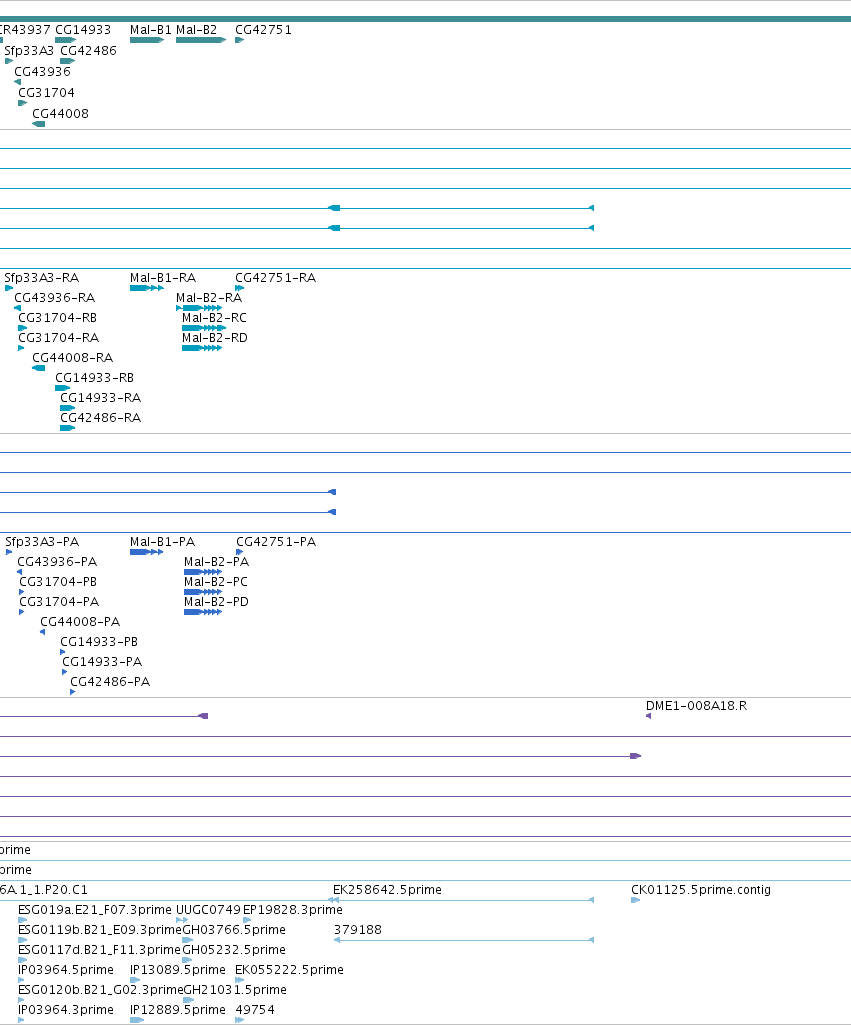Open the UUGC0749 EST label
The image size is (851, 1025).
pos(209,910)
